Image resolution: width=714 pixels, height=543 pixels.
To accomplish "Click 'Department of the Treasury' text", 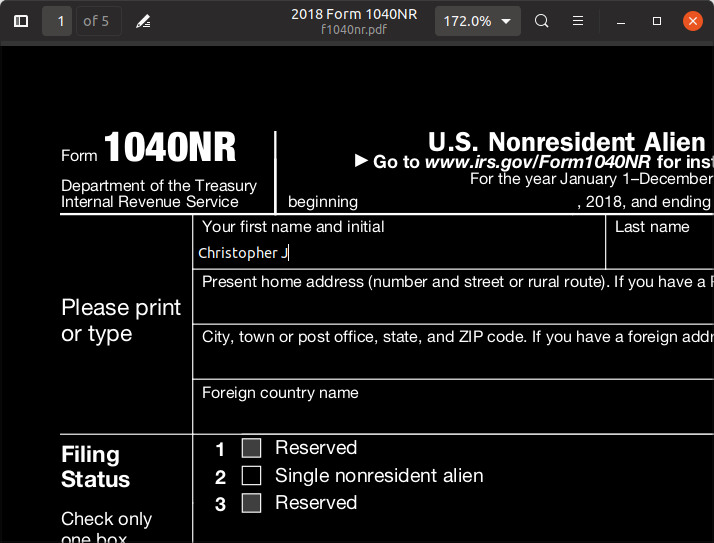I will point(159,186).
